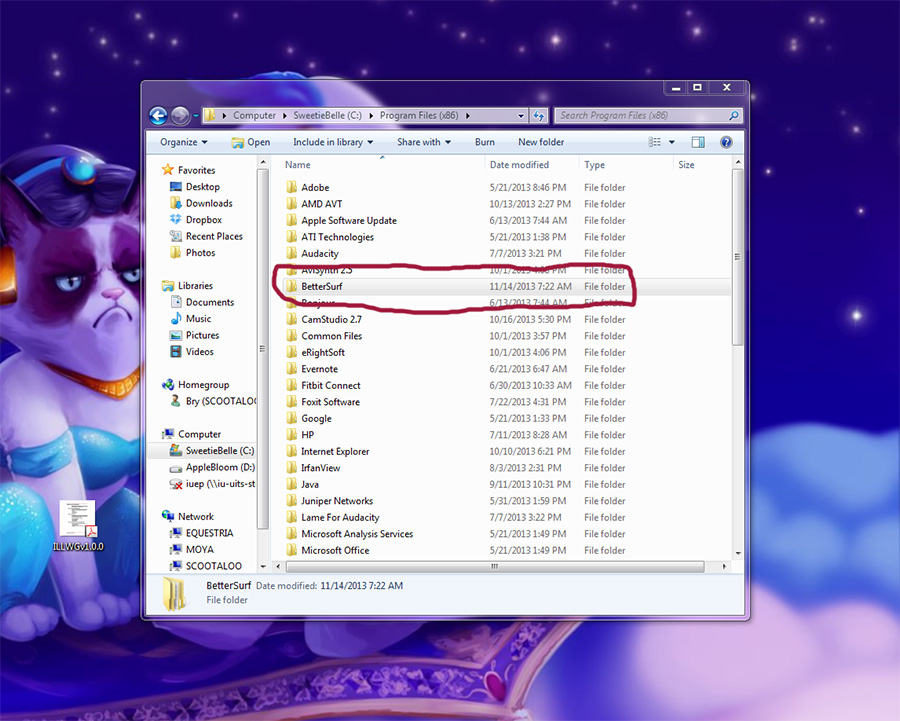Click the Open toolbar button
Screen dimensions: 900x721
pos(250,142)
